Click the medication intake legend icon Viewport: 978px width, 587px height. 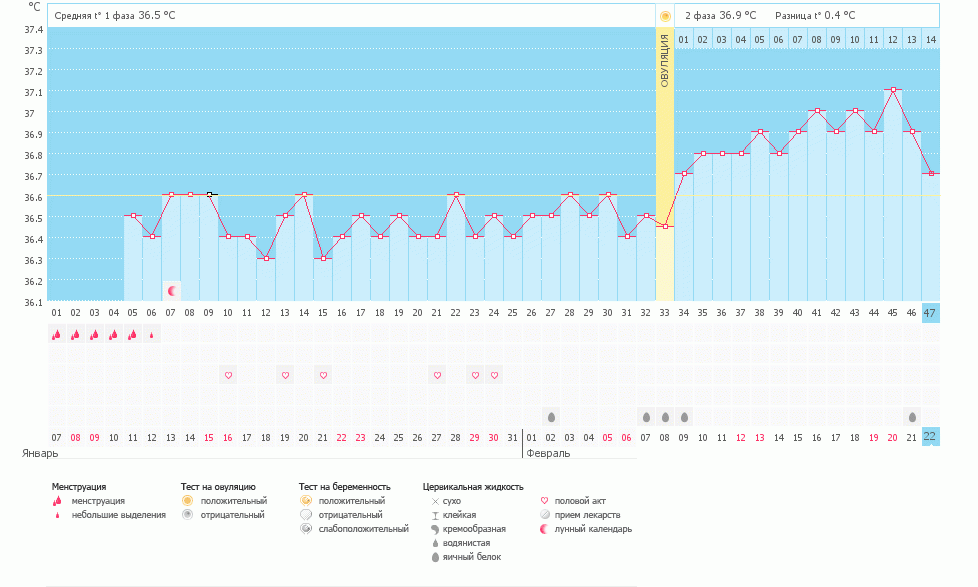point(544,514)
